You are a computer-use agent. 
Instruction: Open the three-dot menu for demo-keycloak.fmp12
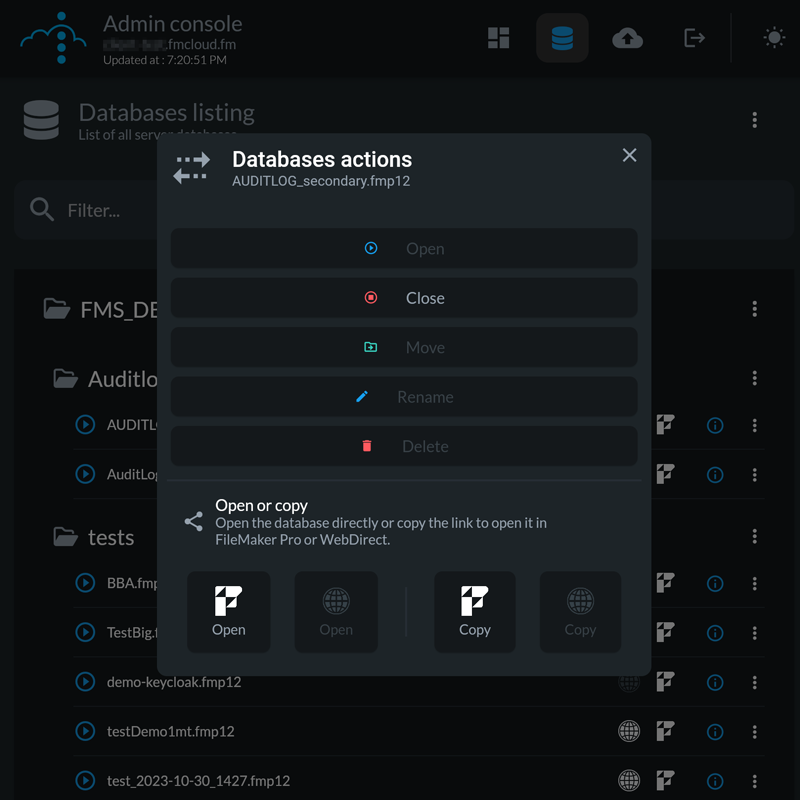754,682
